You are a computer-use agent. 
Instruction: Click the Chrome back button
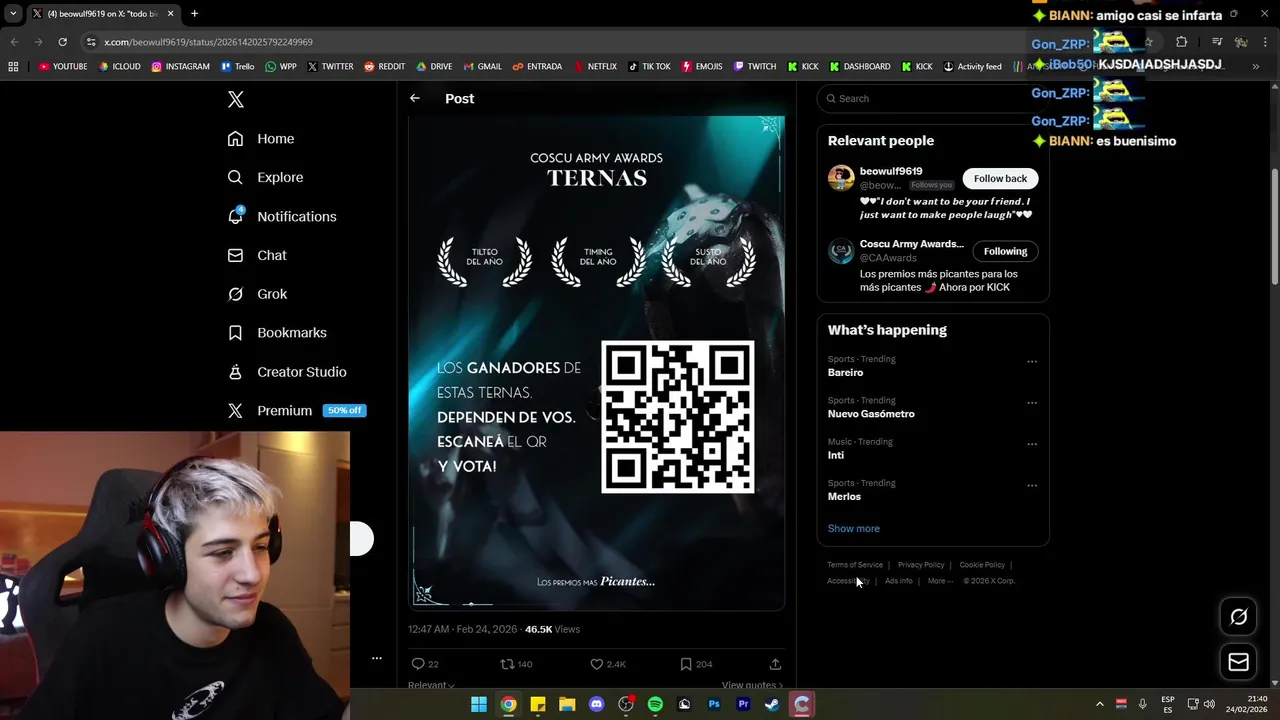click(x=15, y=42)
